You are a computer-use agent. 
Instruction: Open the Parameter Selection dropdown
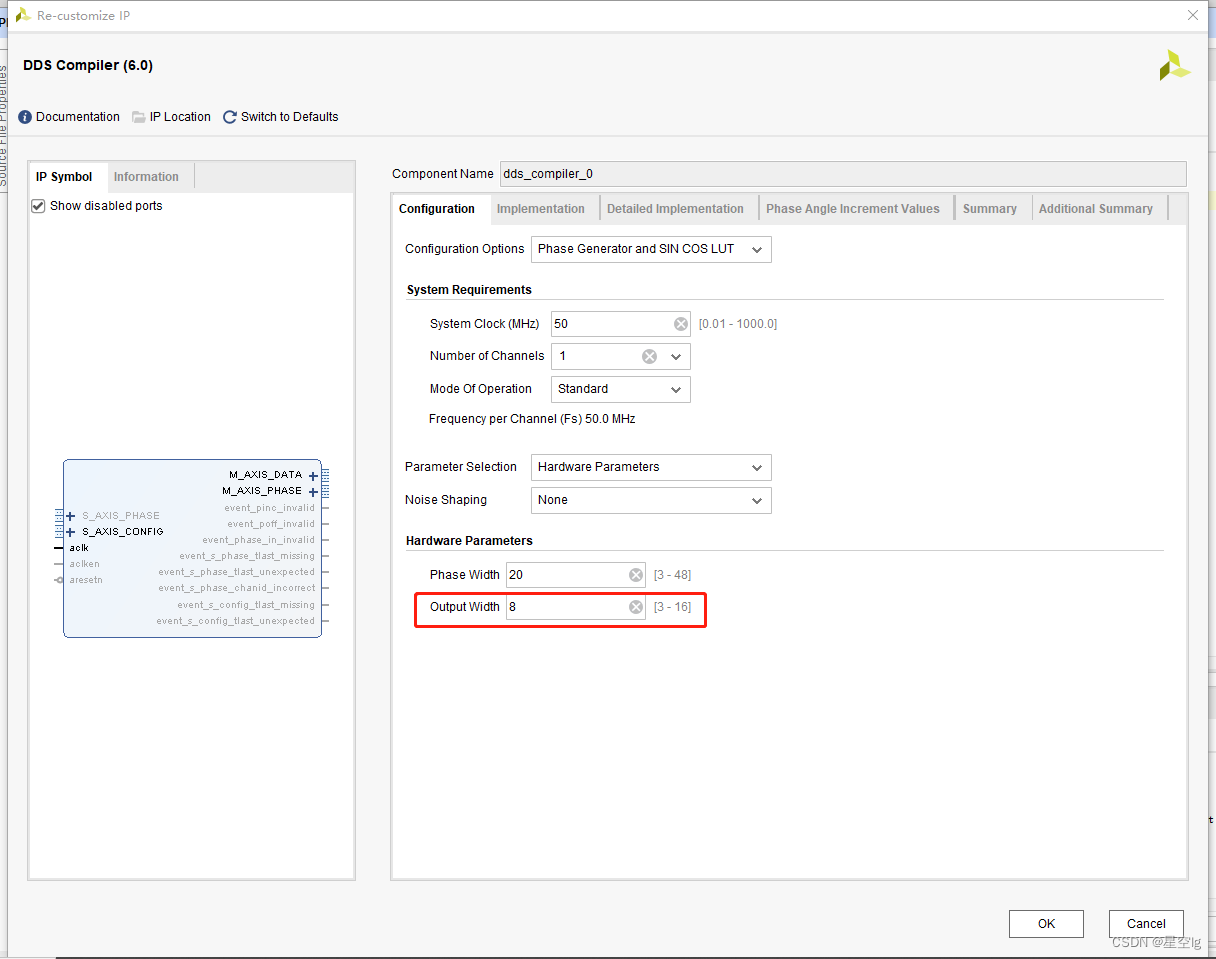pyautogui.click(x=651, y=467)
